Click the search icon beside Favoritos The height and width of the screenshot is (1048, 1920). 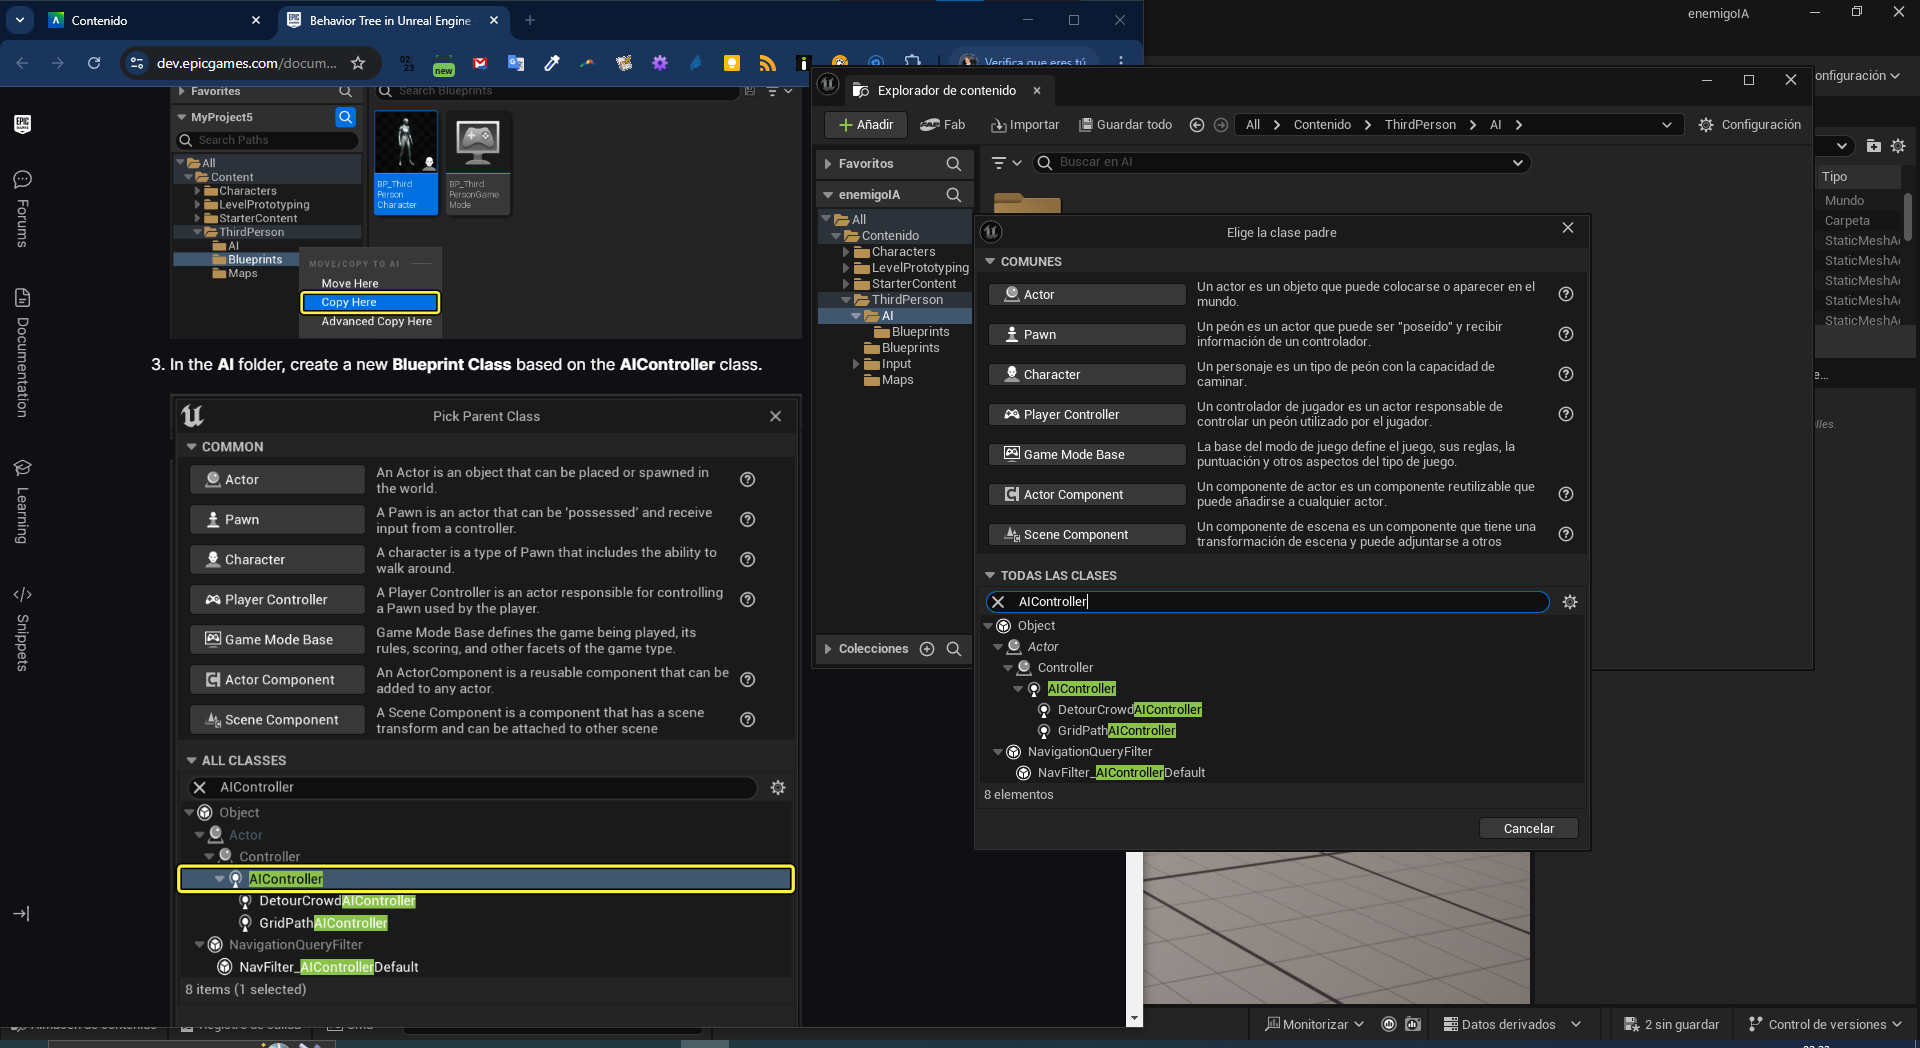click(954, 164)
